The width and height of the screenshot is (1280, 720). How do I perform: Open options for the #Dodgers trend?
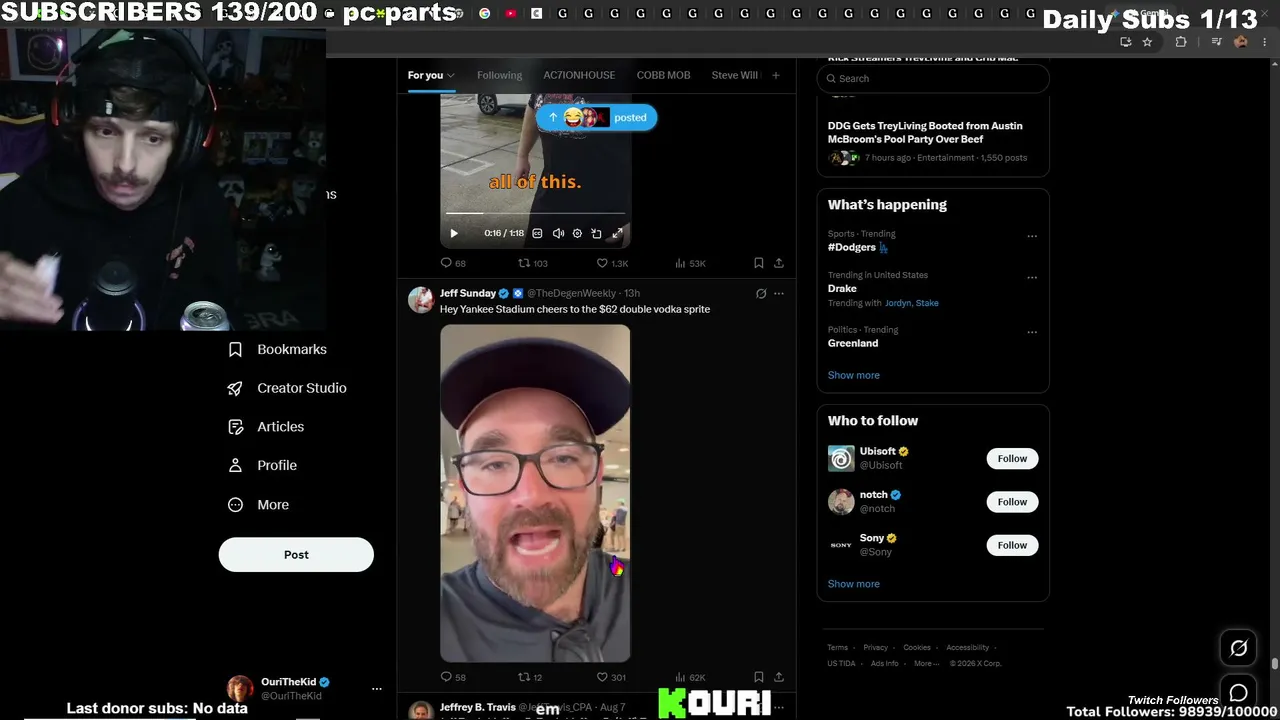coord(1032,236)
